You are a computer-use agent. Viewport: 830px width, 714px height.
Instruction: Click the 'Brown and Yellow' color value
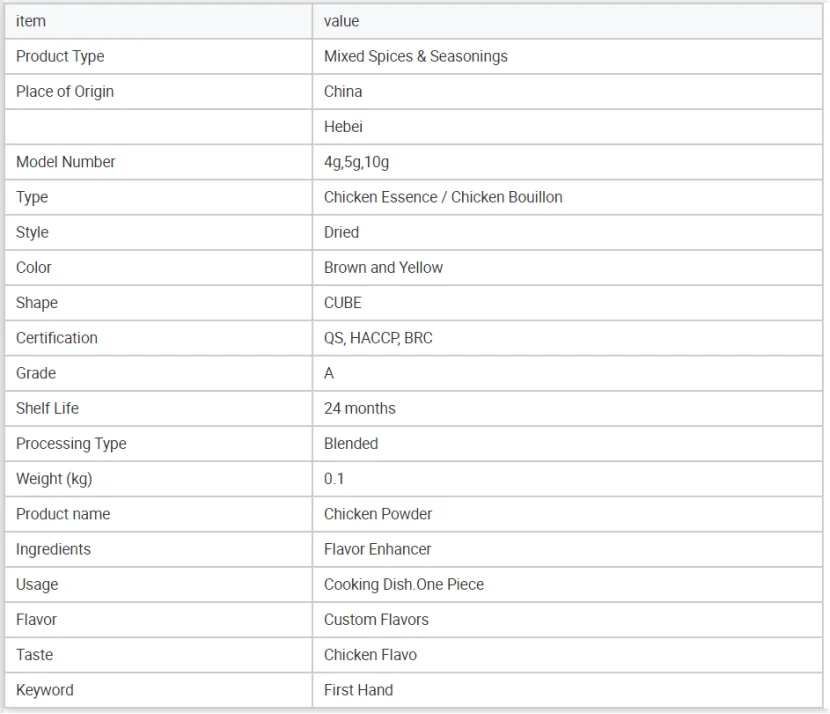tap(383, 267)
